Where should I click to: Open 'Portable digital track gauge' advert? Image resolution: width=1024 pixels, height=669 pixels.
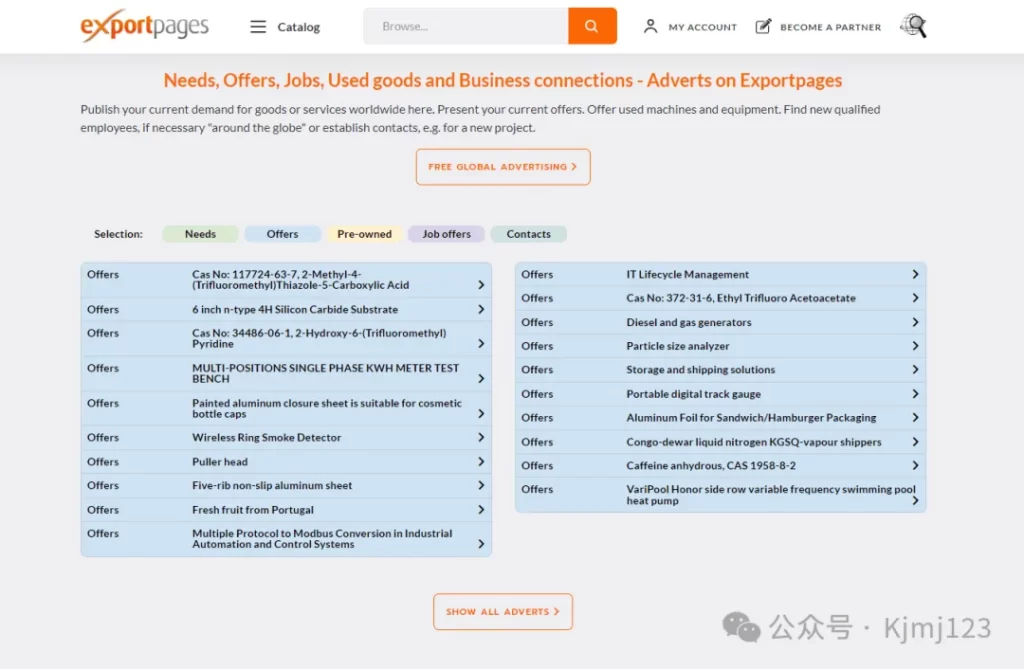(x=693, y=394)
